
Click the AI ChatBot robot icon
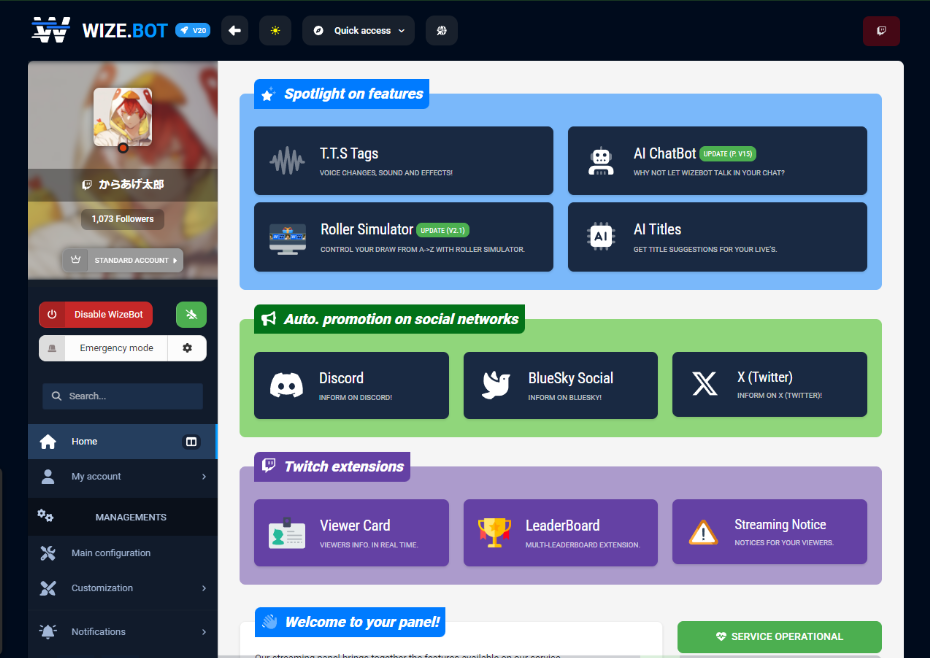click(601, 161)
